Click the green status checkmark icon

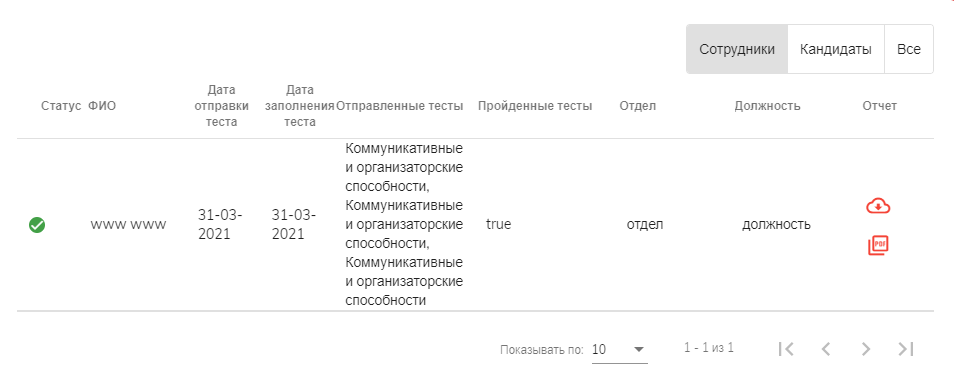point(37,225)
